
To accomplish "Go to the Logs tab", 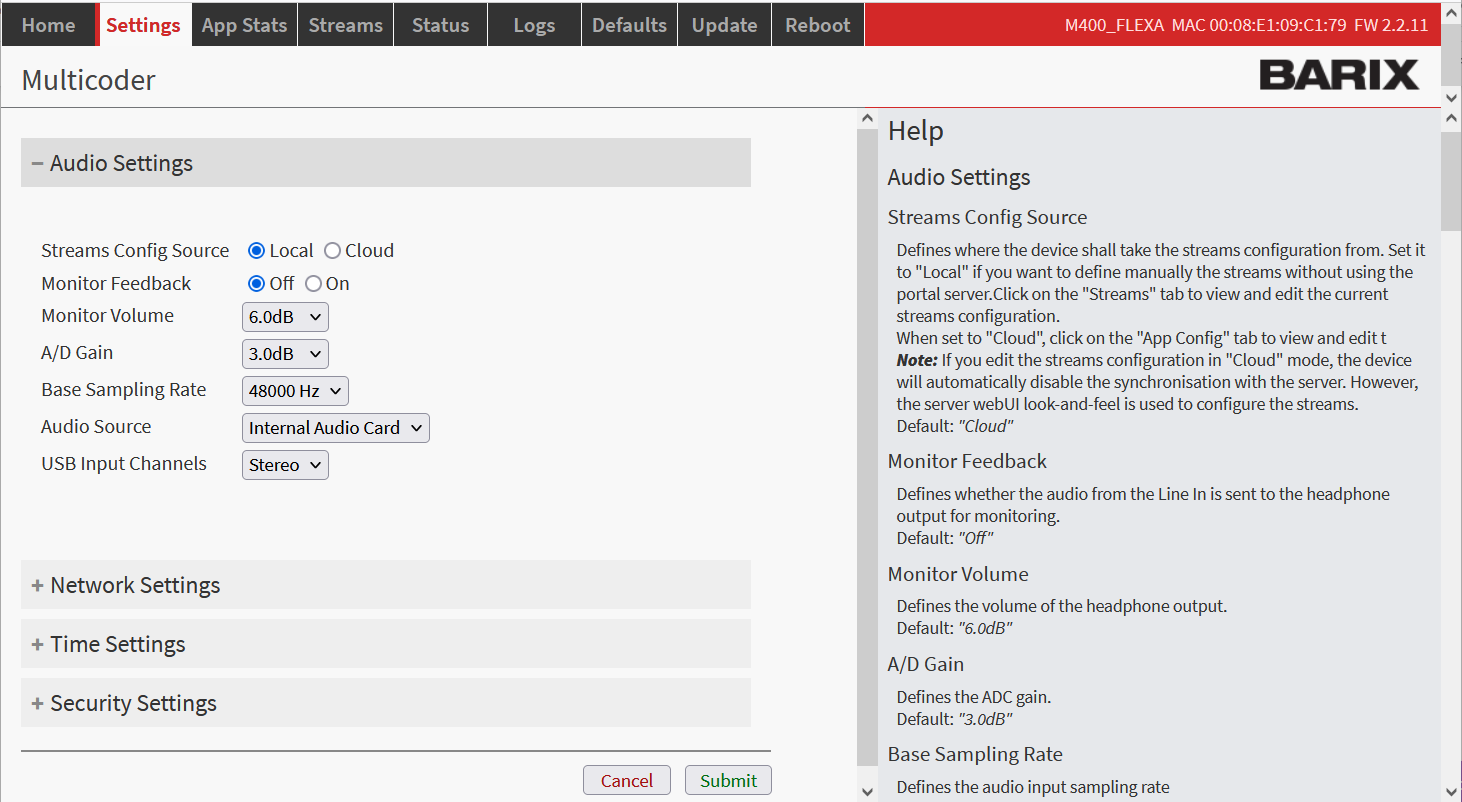I will click(534, 25).
